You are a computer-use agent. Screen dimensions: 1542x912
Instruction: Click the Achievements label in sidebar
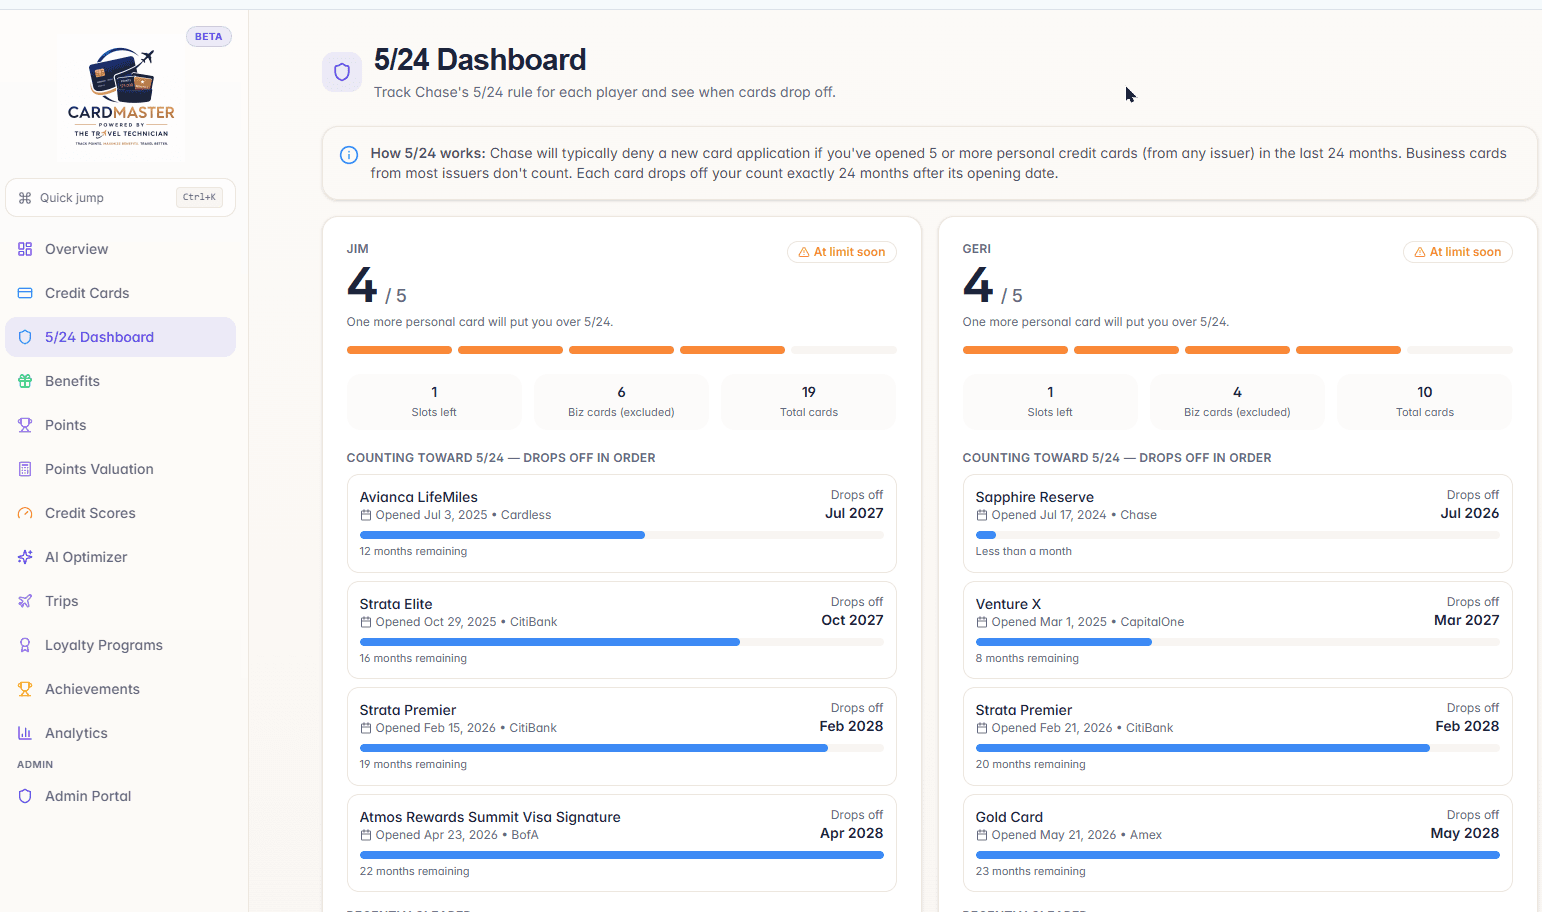coord(92,689)
